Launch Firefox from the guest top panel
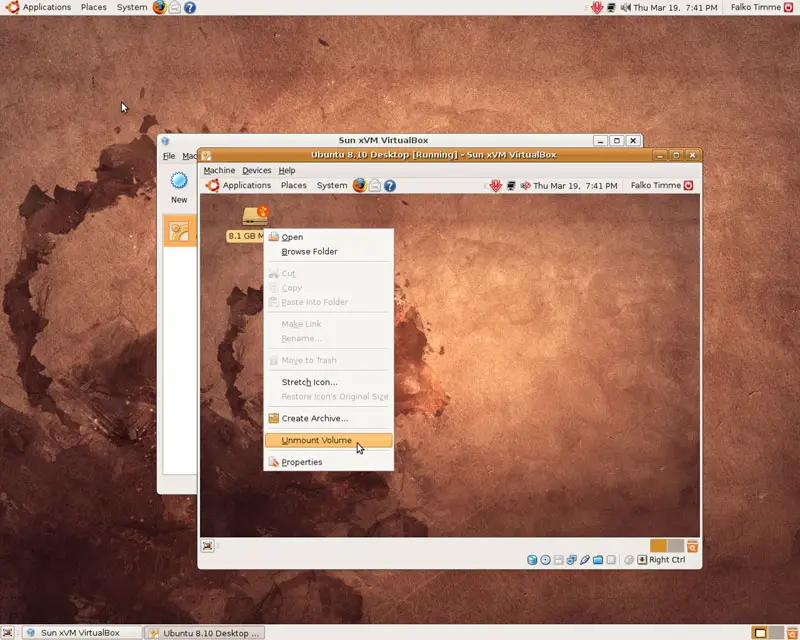The height and width of the screenshot is (640, 800). point(359,185)
